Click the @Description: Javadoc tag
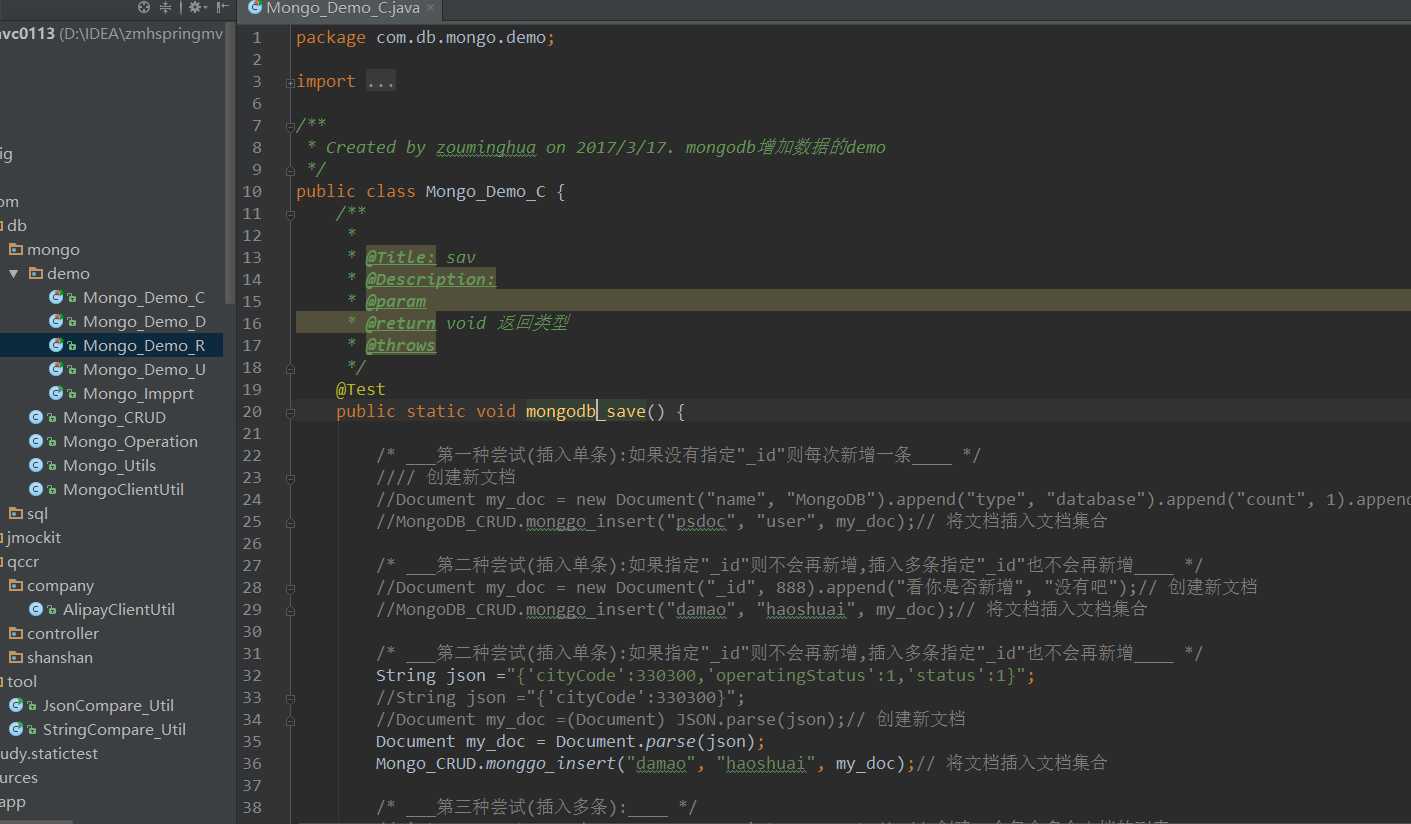The height and width of the screenshot is (824, 1411). (x=431, y=279)
